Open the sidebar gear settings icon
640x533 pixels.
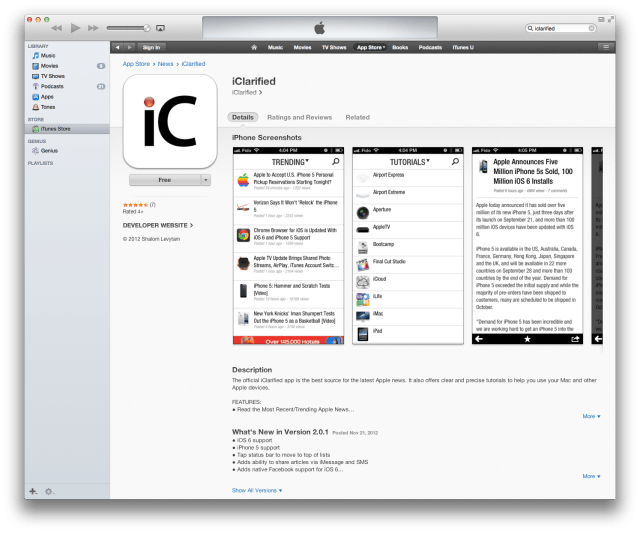(x=49, y=491)
